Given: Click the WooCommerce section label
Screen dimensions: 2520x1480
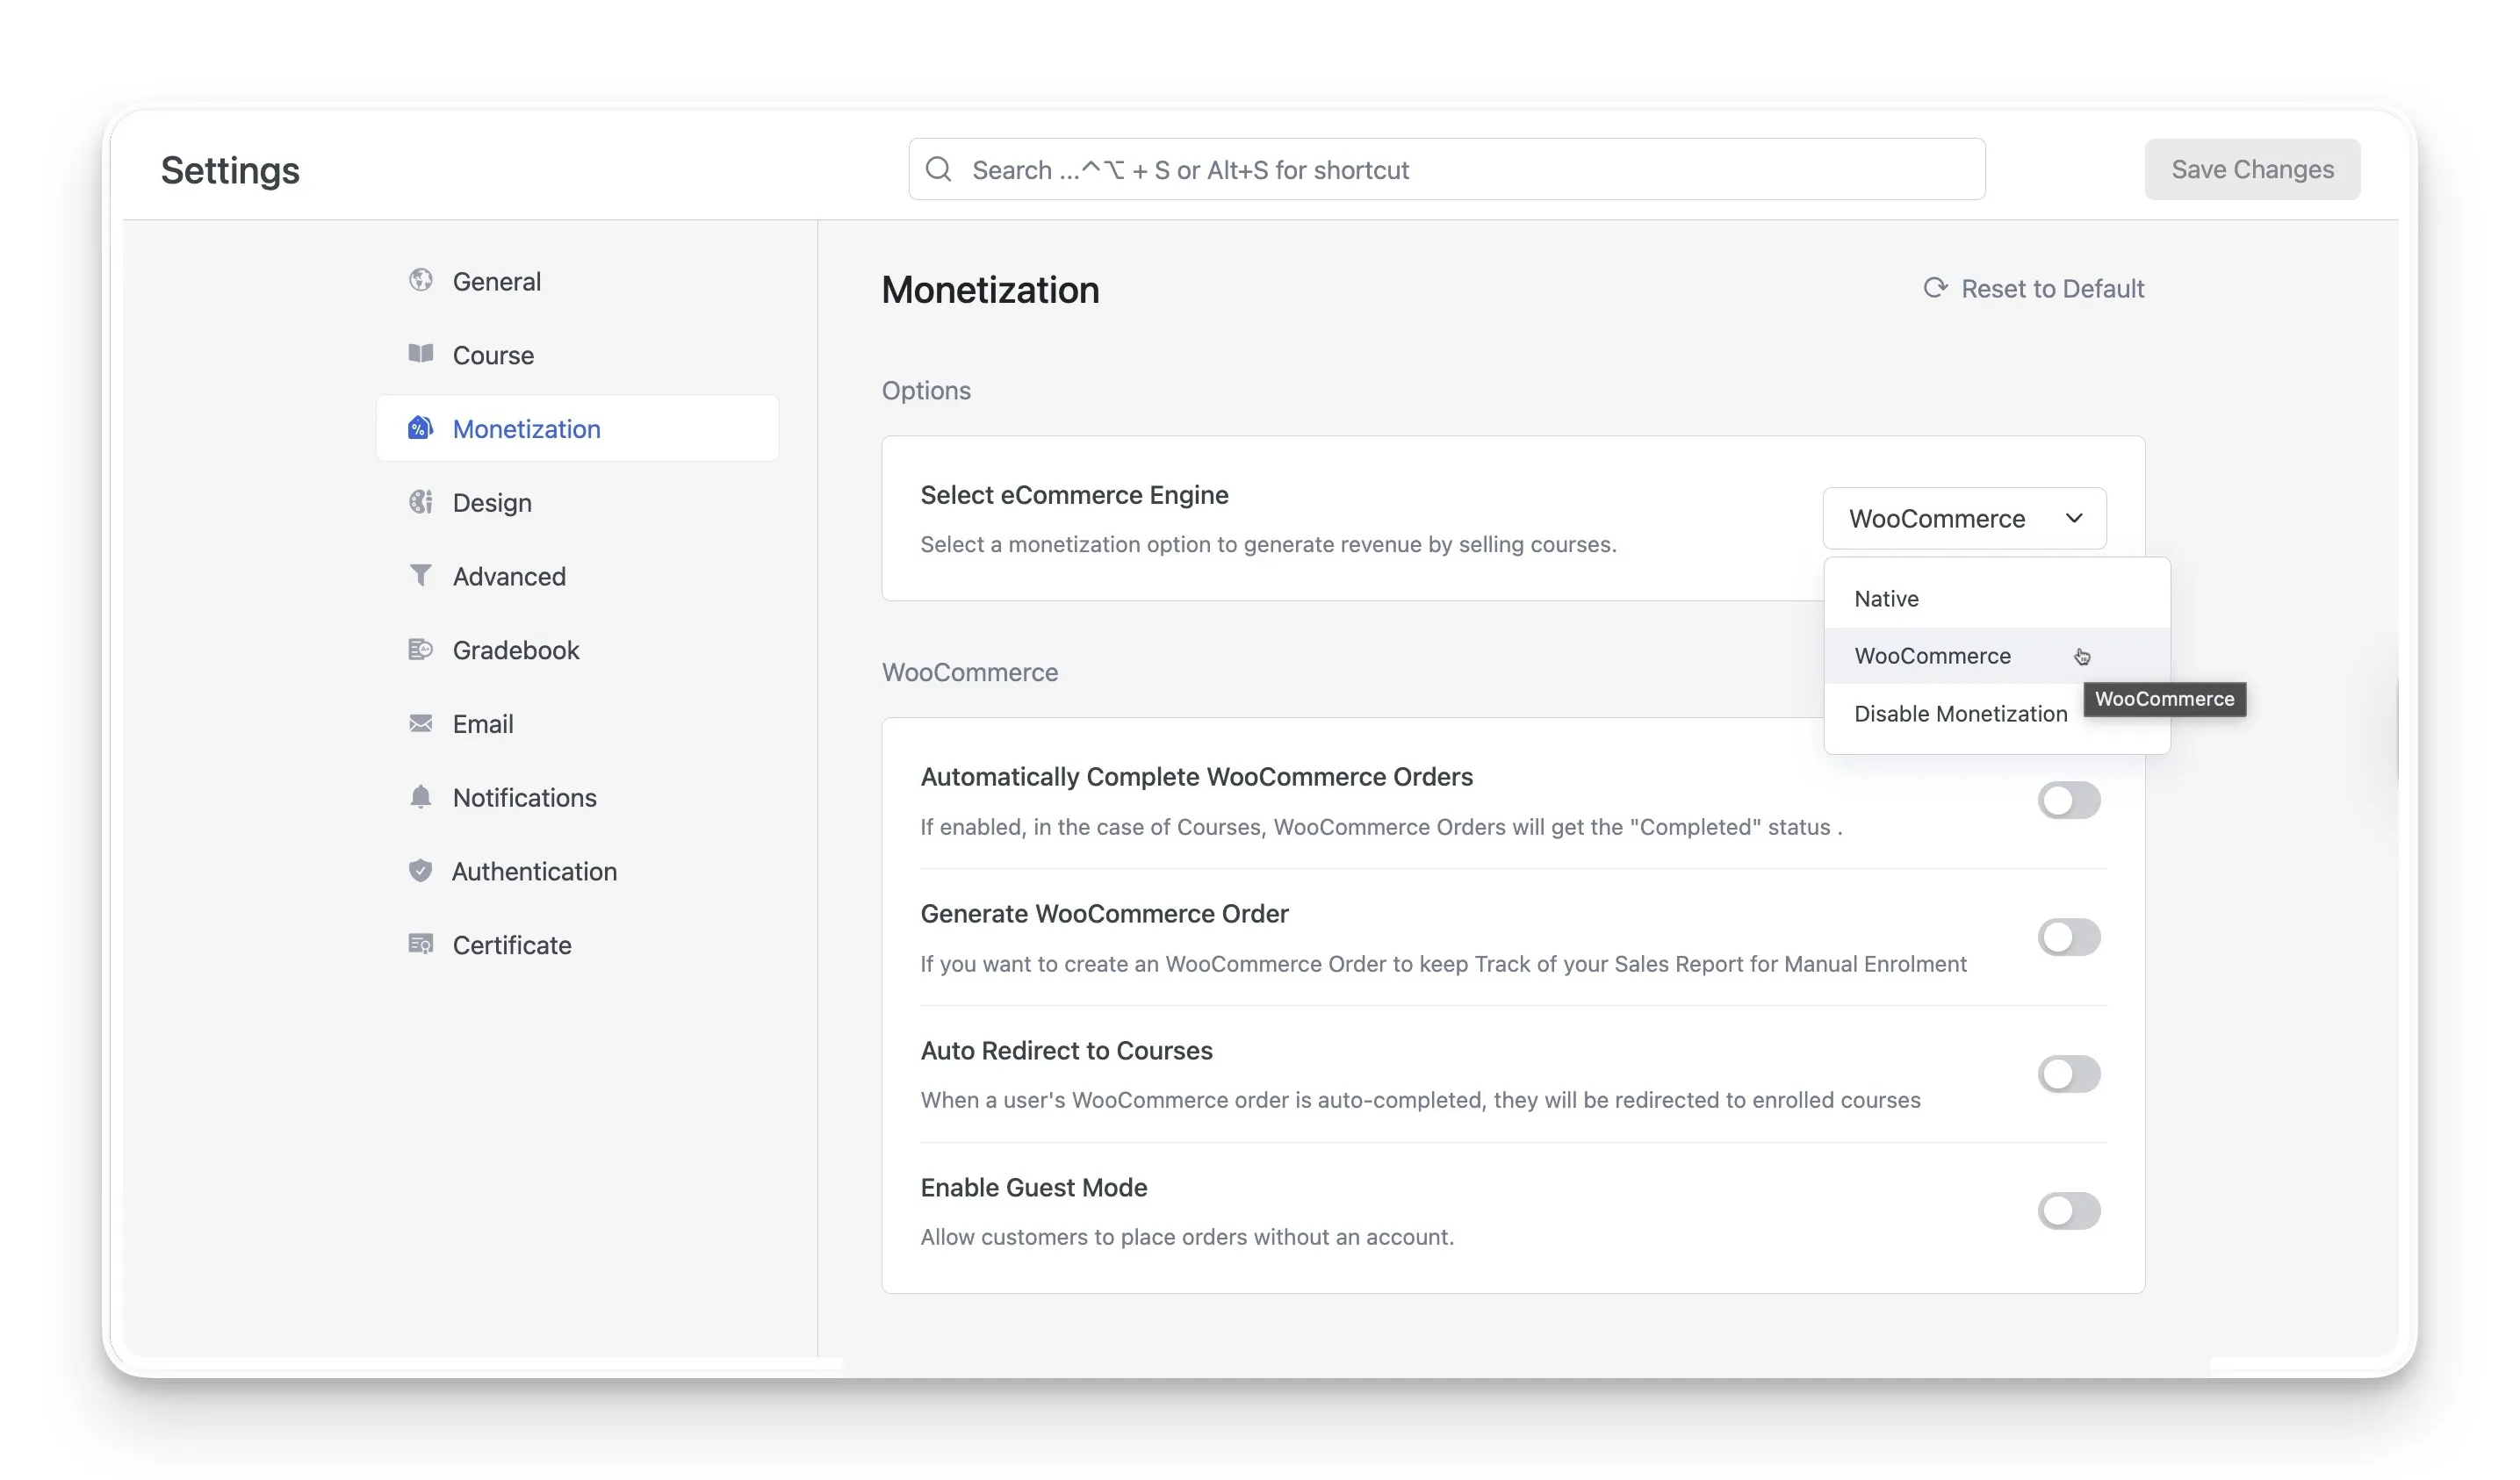Looking at the screenshot, I should (x=969, y=672).
